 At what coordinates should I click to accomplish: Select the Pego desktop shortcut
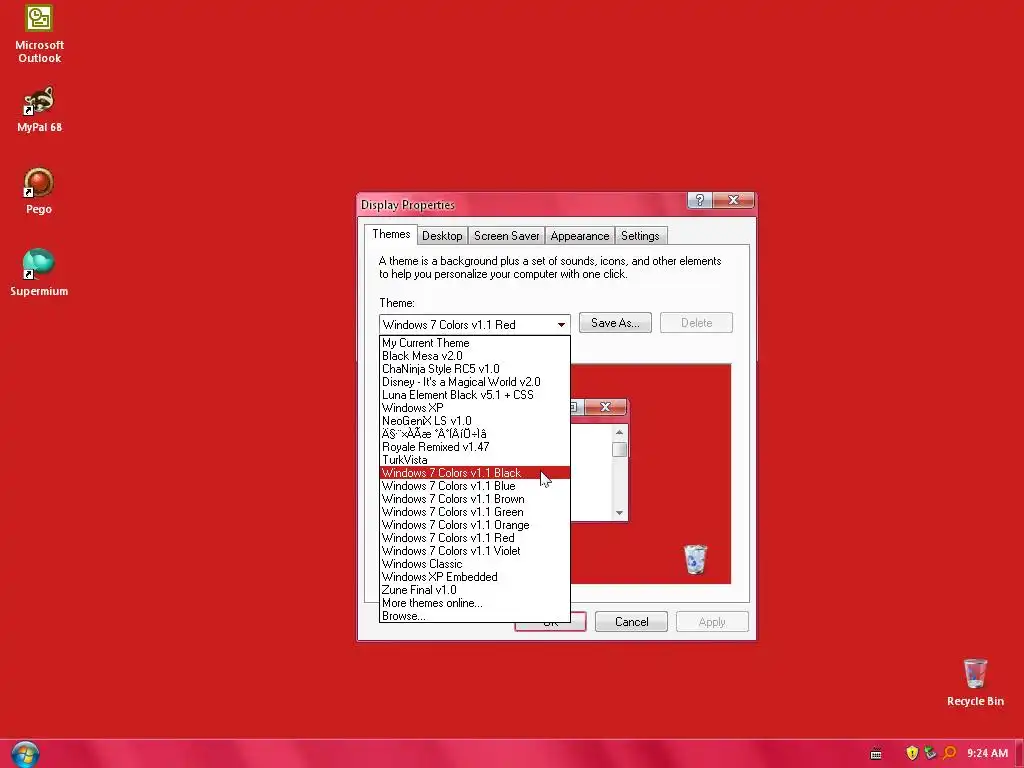pos(39,191)
